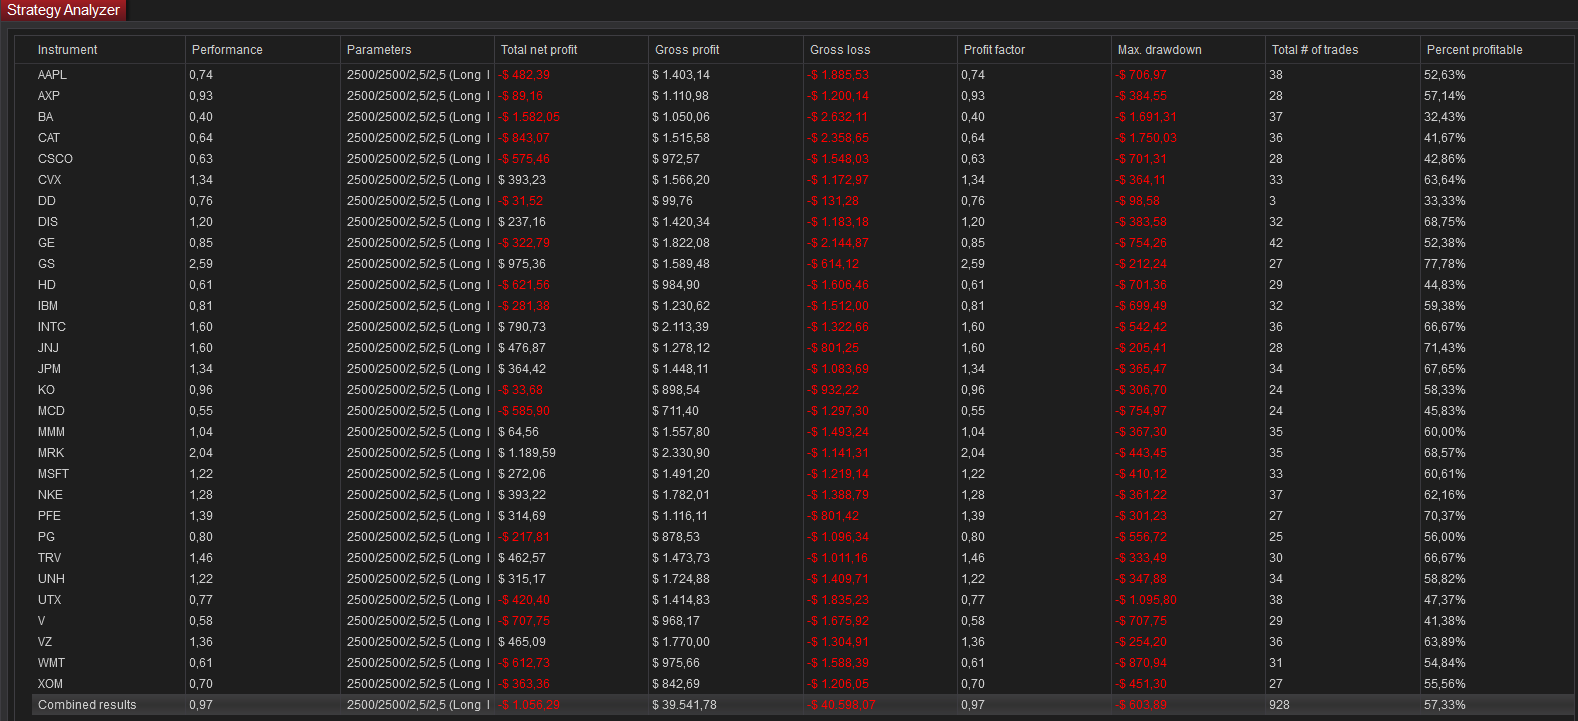Click the Parameters cell in the V row
Image resolution: width=1578 pixels, height=721 pixels.
418,621
